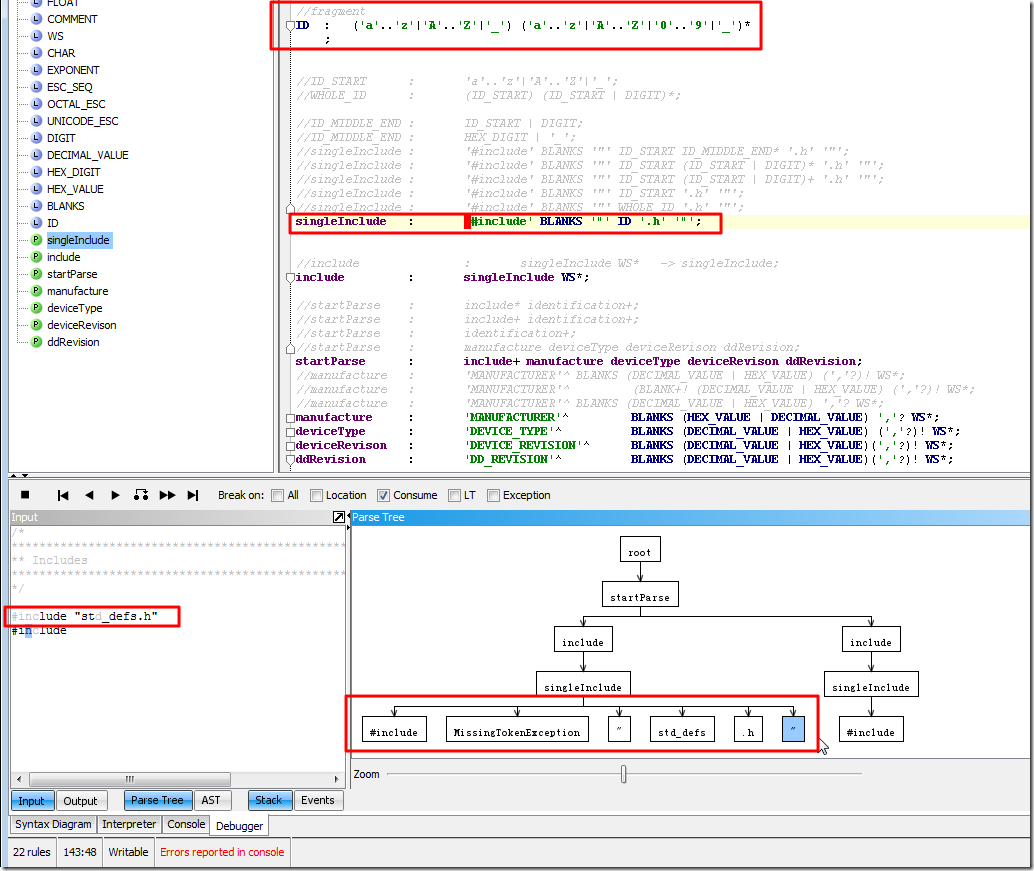Fast forward the debugger
1034x871 pixels.
click(x=167, y=495)
